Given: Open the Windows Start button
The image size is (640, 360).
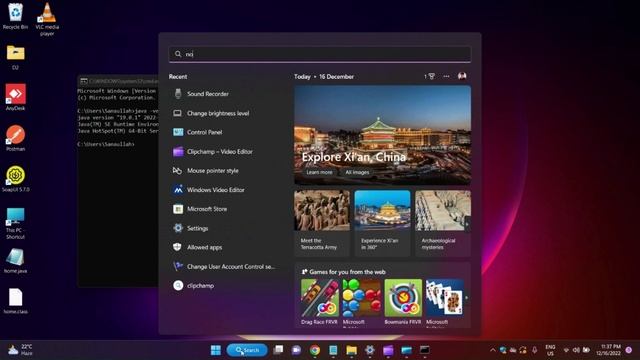Looking at the screenshot, I should pyautogui.click(x=216, y=350).
